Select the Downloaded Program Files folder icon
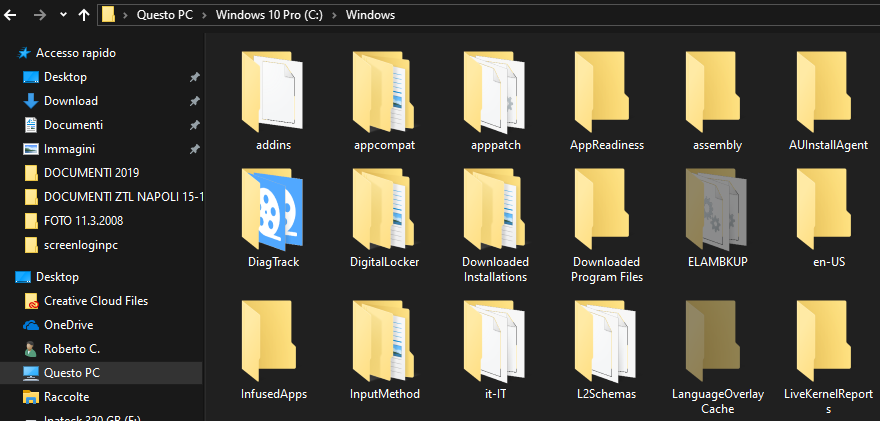The width and height of the screenshot is (880, 421). (x=601, y=209)
